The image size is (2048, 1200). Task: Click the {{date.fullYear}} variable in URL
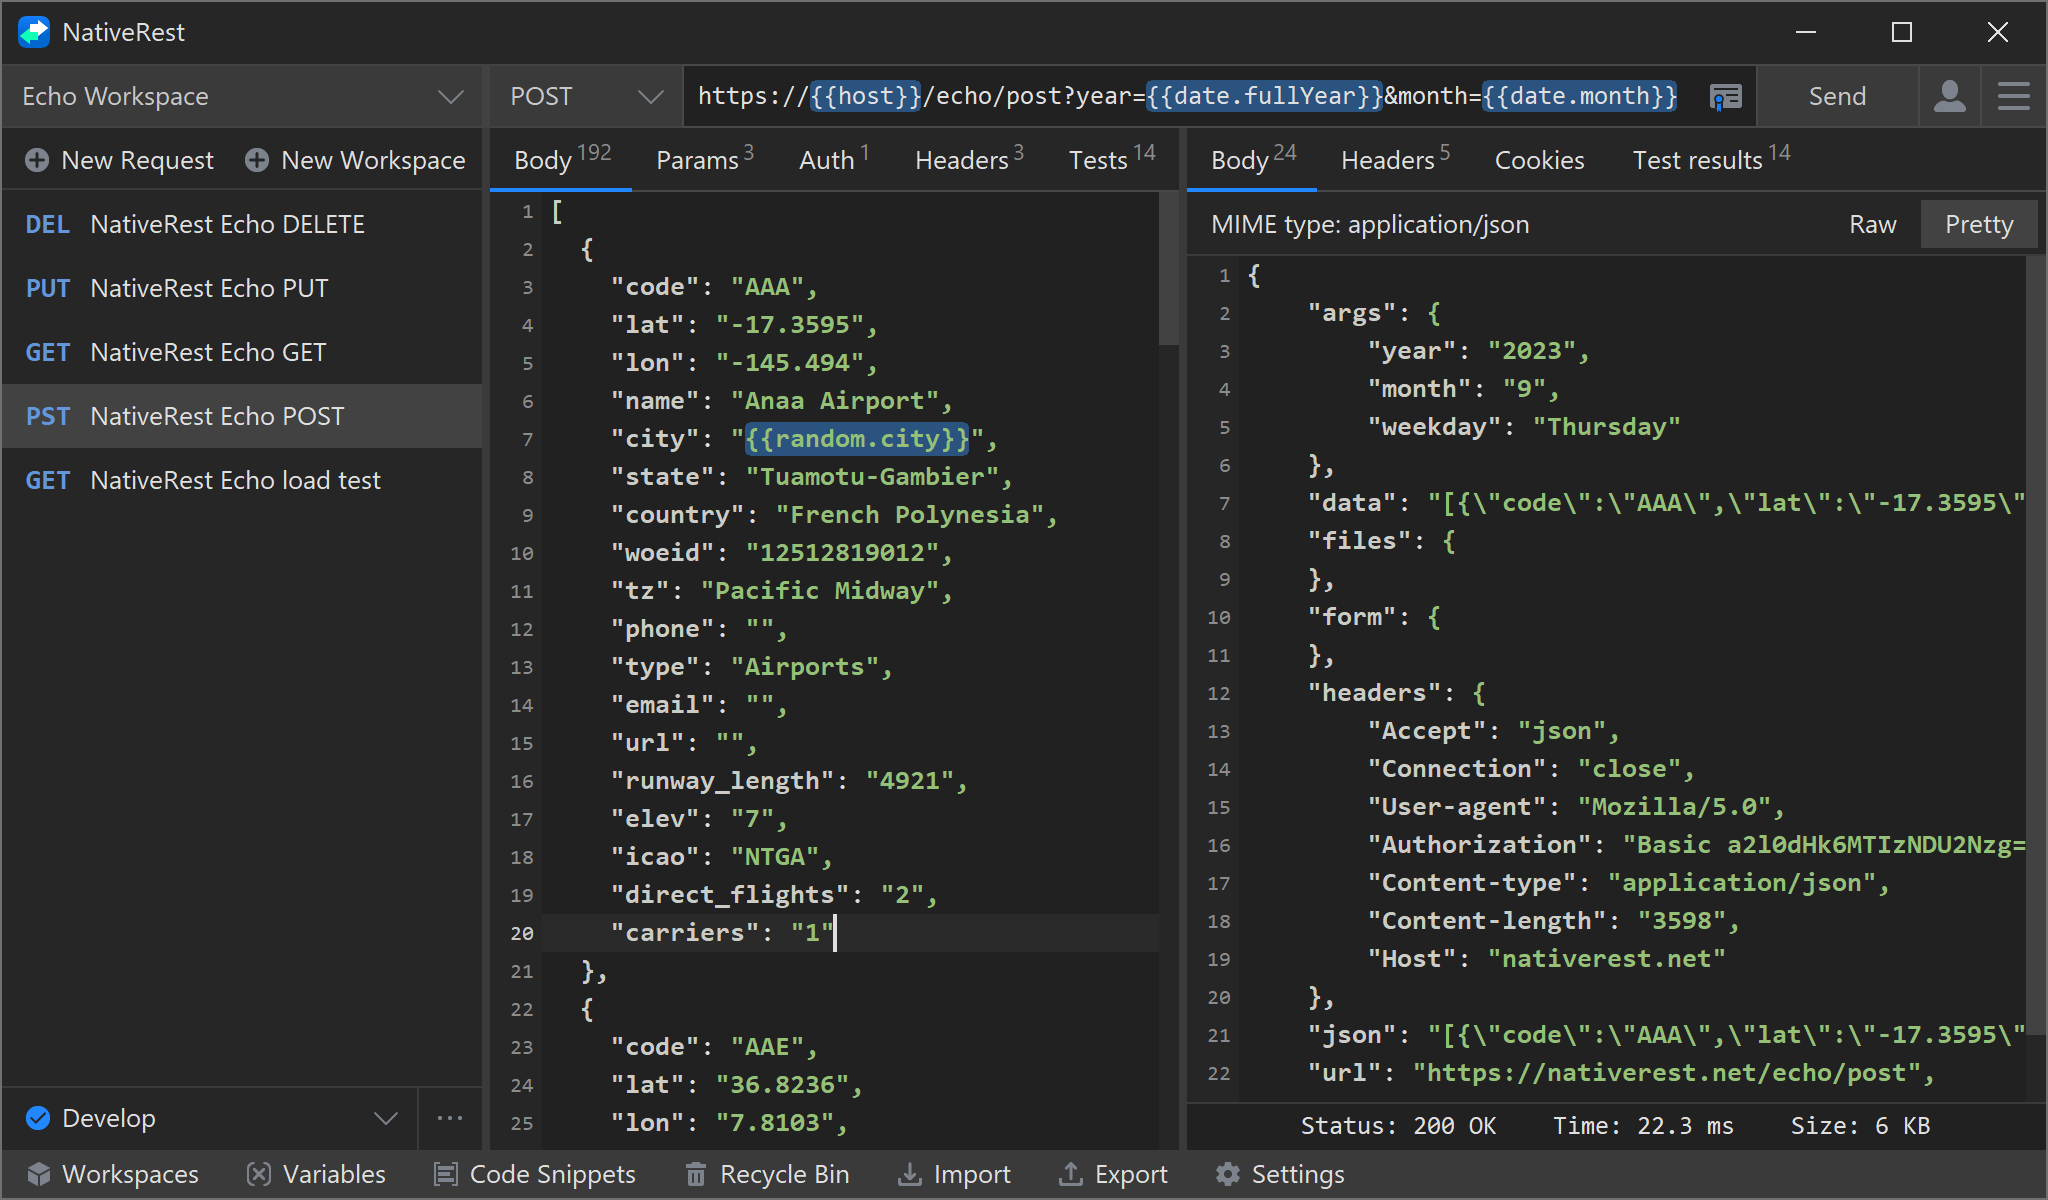(1264, 96)
